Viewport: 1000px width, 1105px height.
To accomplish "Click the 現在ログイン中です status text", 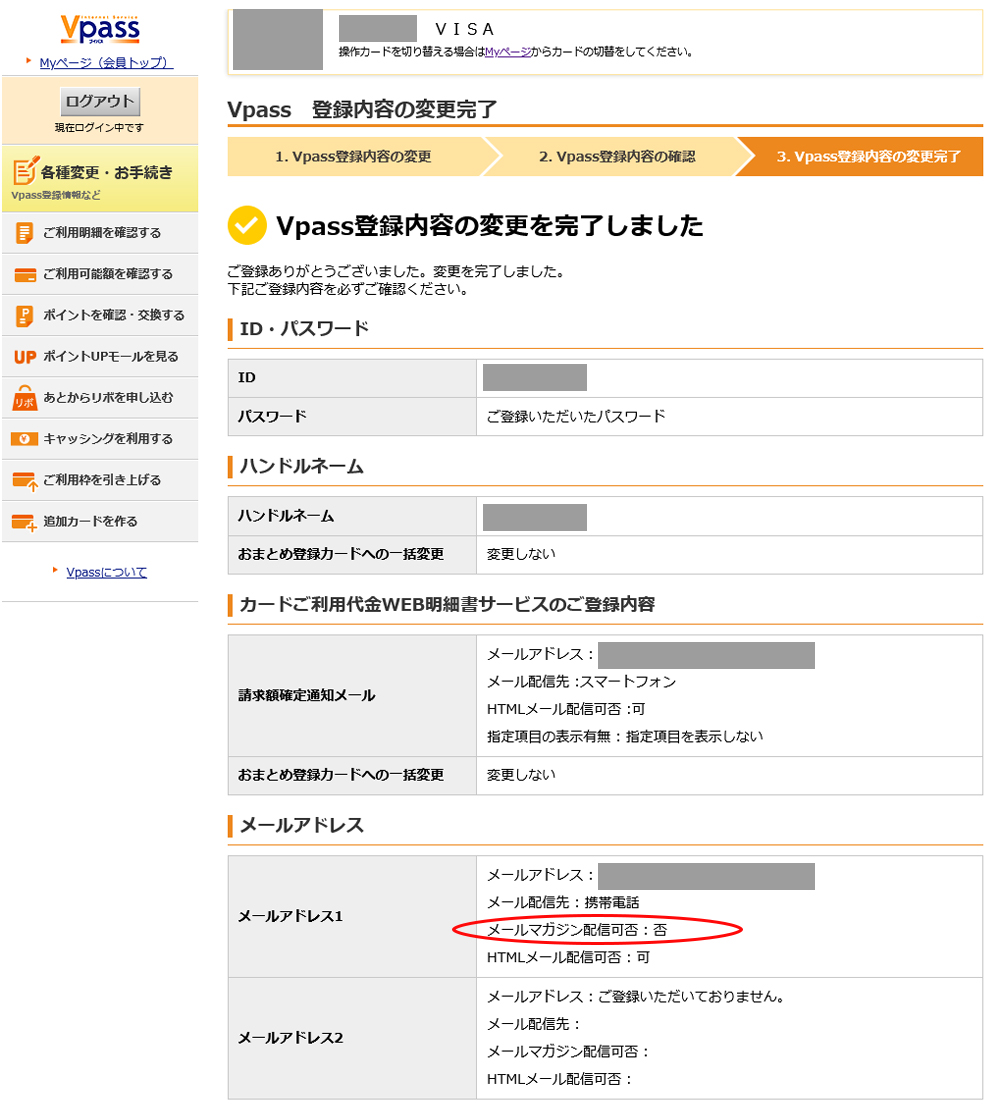I will click(x=99, y=128).
